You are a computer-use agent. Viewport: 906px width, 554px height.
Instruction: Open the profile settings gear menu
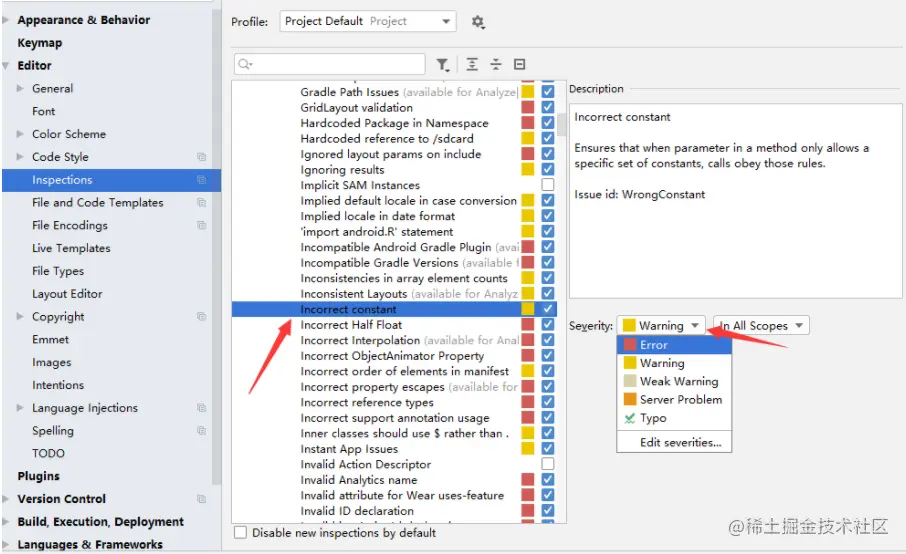click(478, 22)
